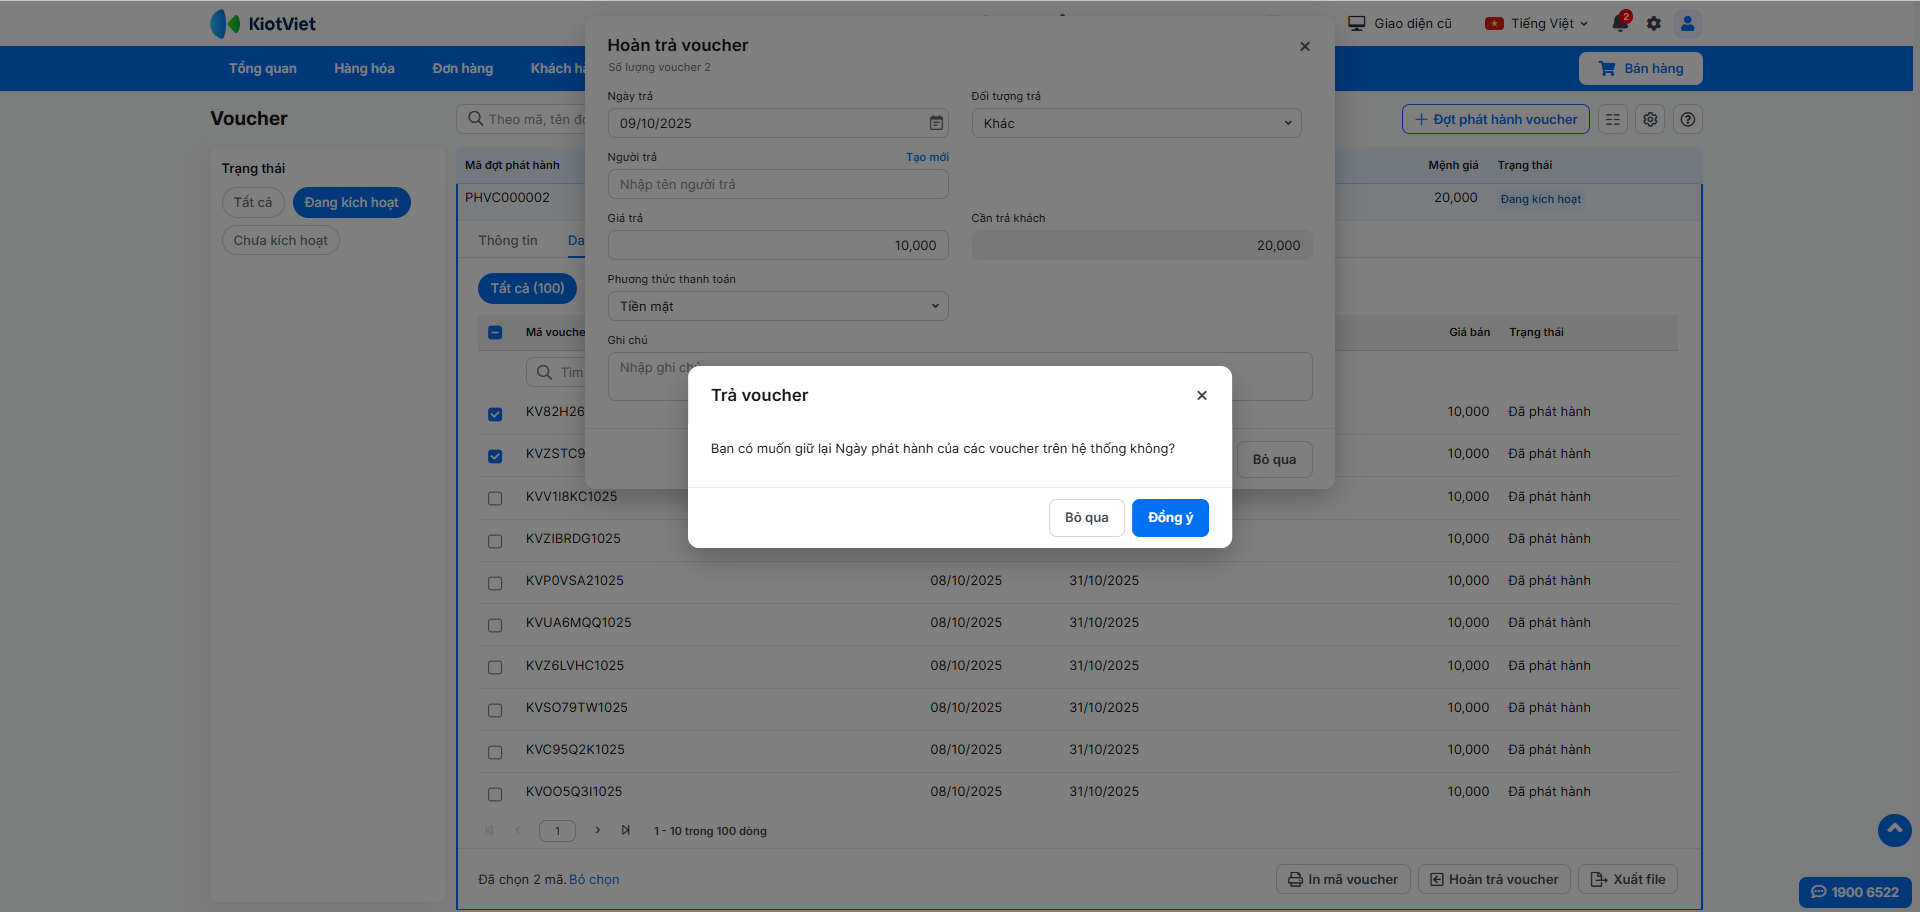
Task: Toggle the select-all vouchers checkbox
Action: click(x=495, y=332)
